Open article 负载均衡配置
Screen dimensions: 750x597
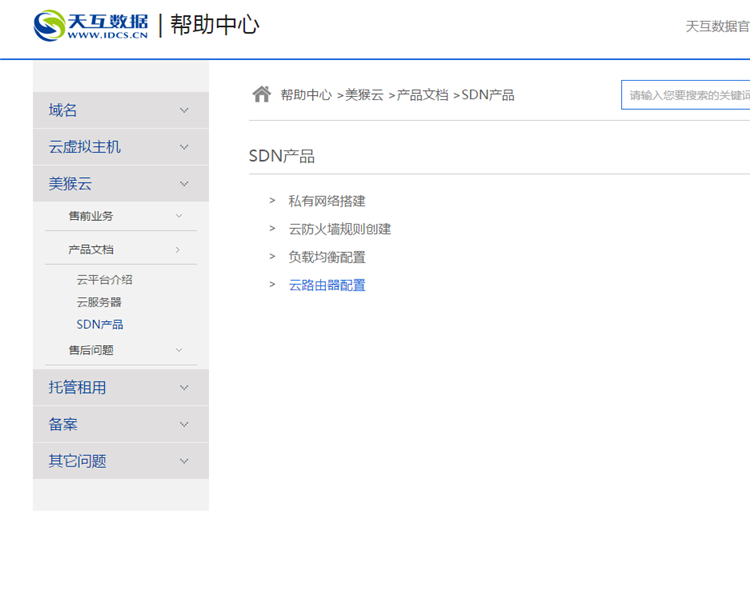click(327, 257)
